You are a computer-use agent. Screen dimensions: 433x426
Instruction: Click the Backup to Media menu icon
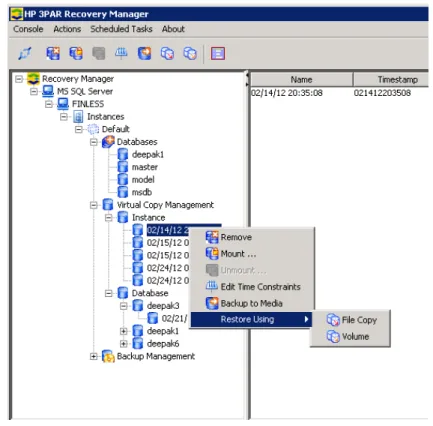click(x=212, y=303)
